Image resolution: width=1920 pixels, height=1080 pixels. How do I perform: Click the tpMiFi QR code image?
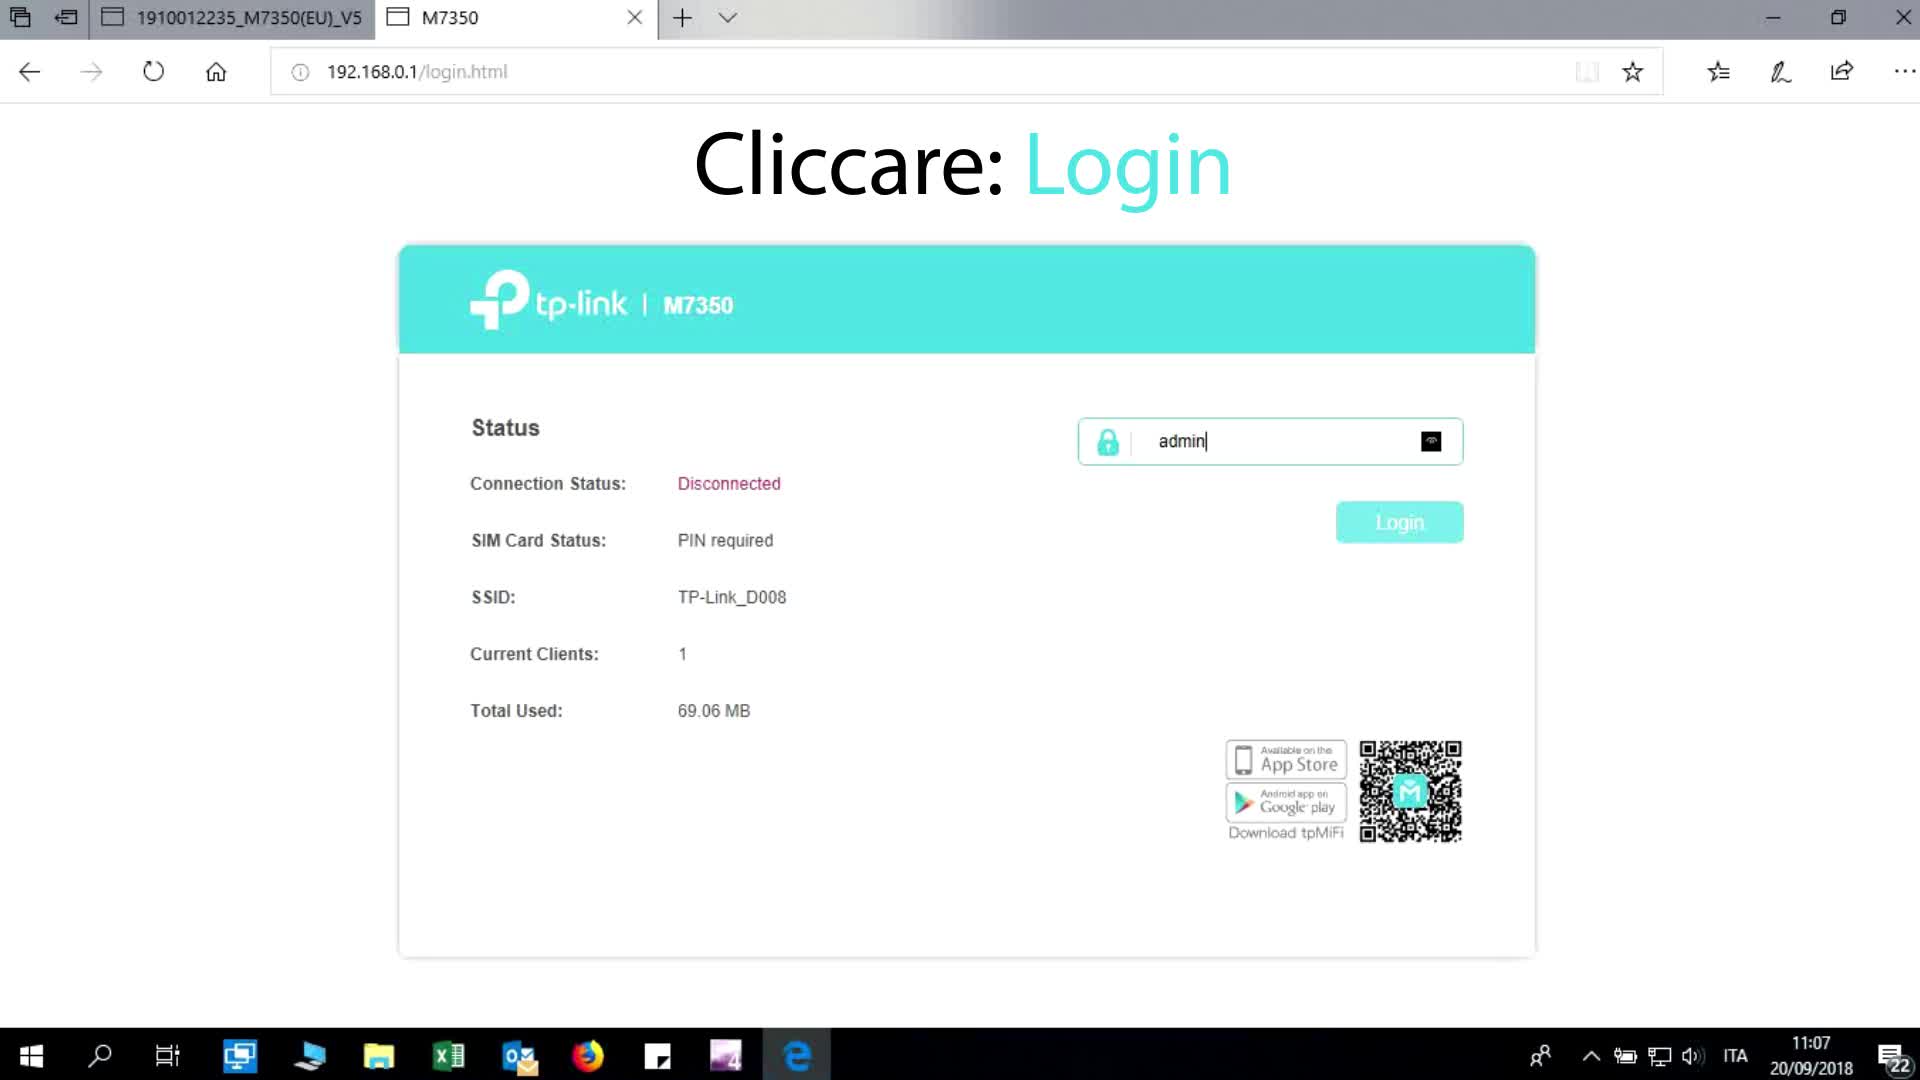[x=1410, y=791]
